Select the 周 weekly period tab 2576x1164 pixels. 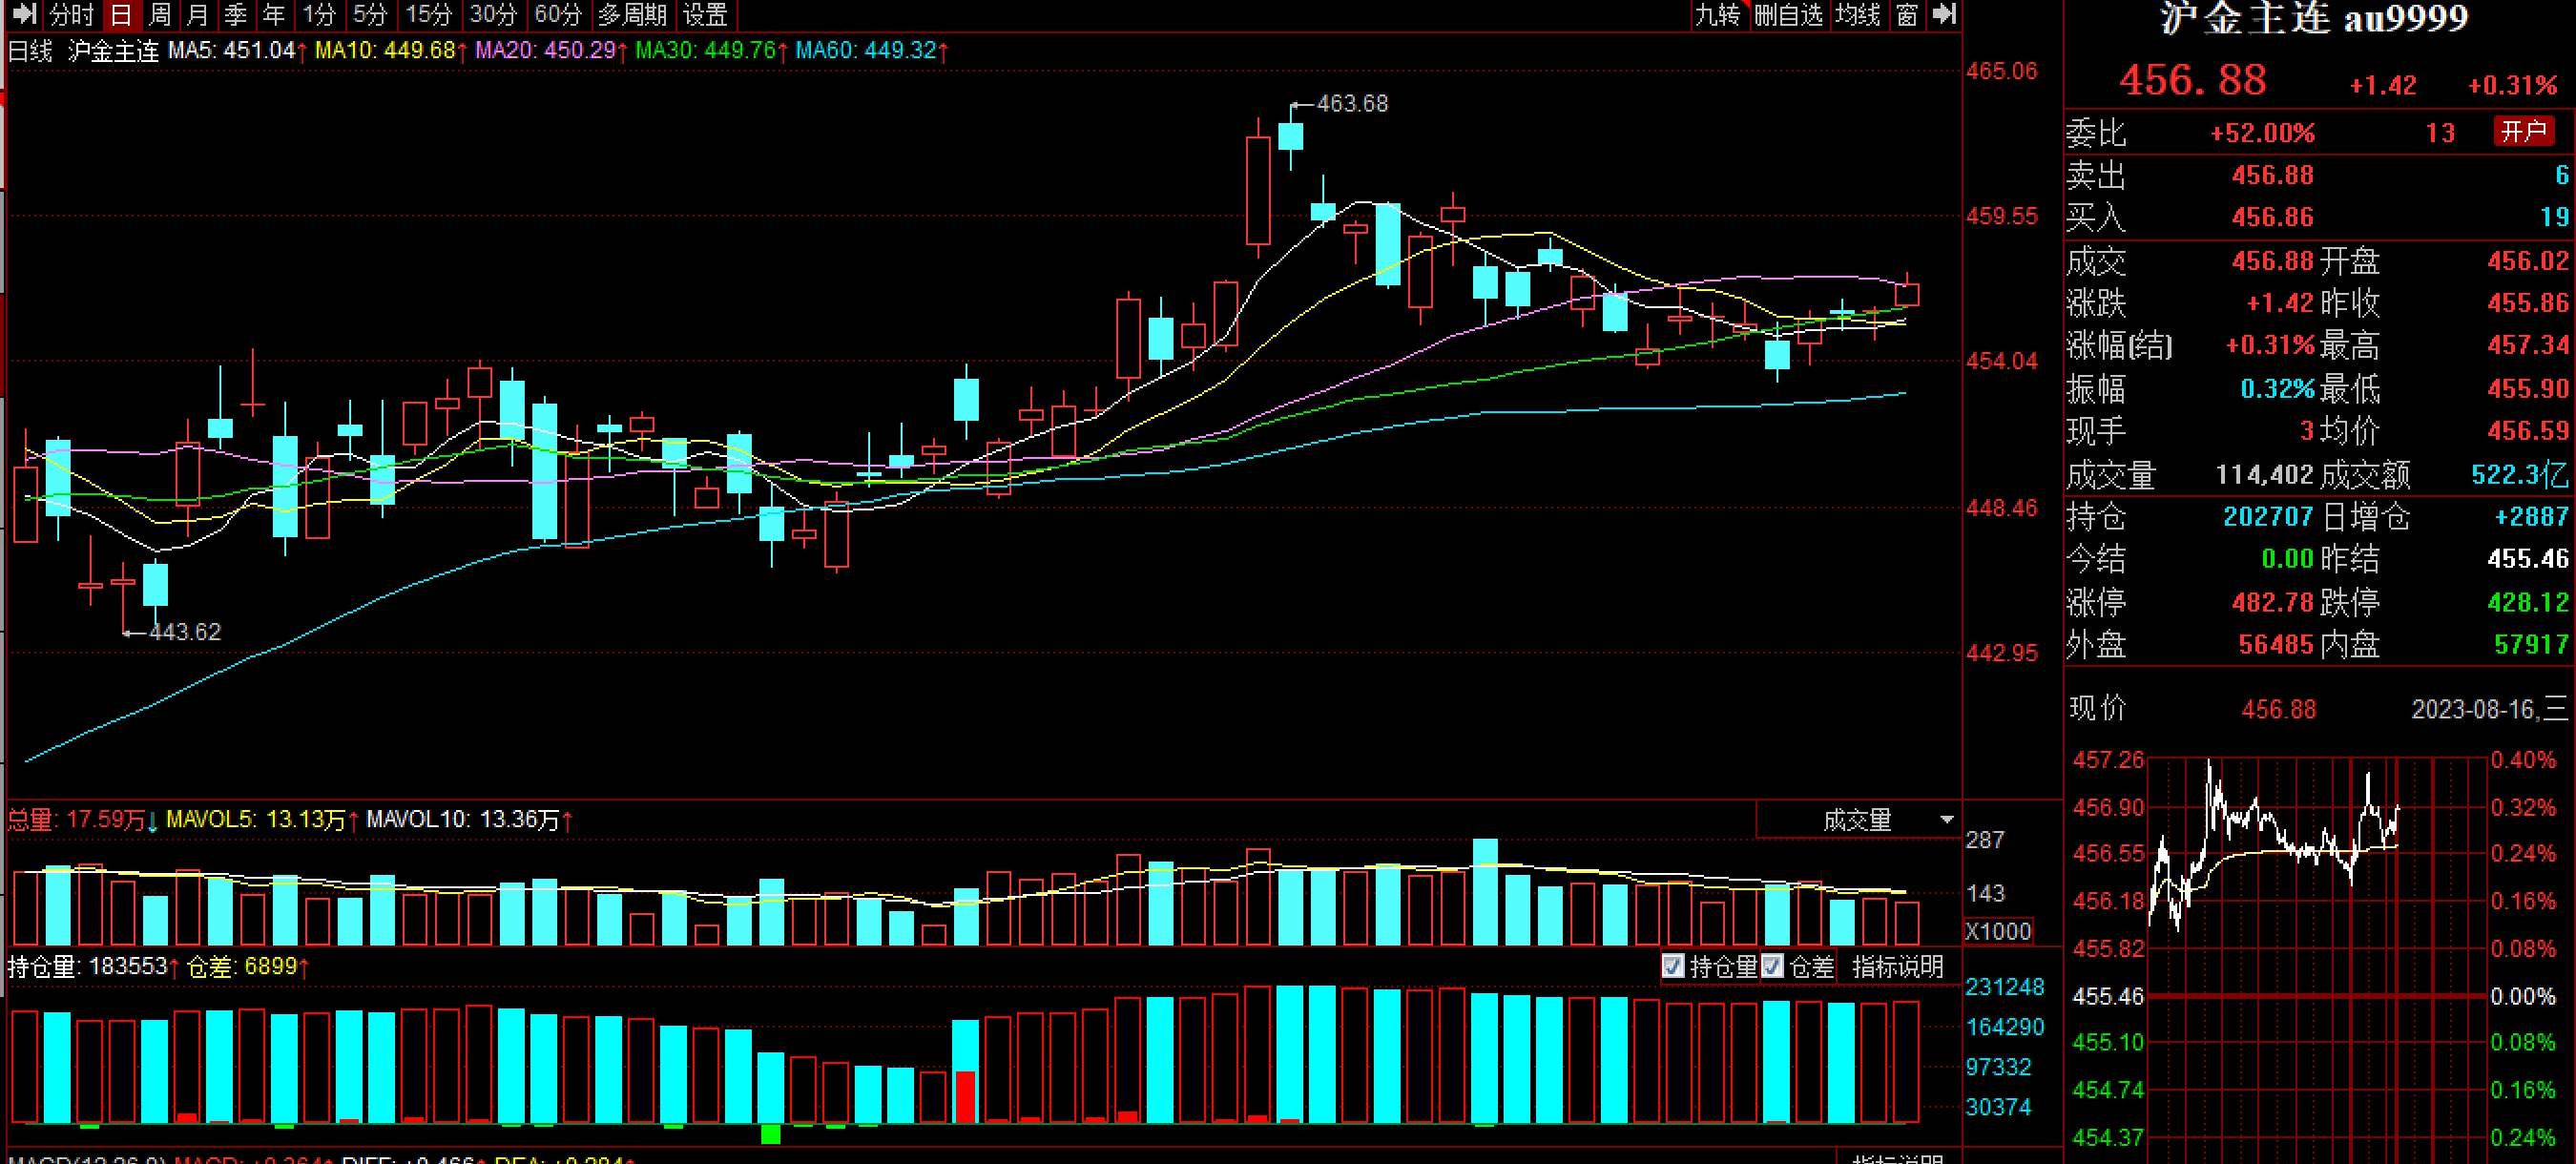(160, 15)
